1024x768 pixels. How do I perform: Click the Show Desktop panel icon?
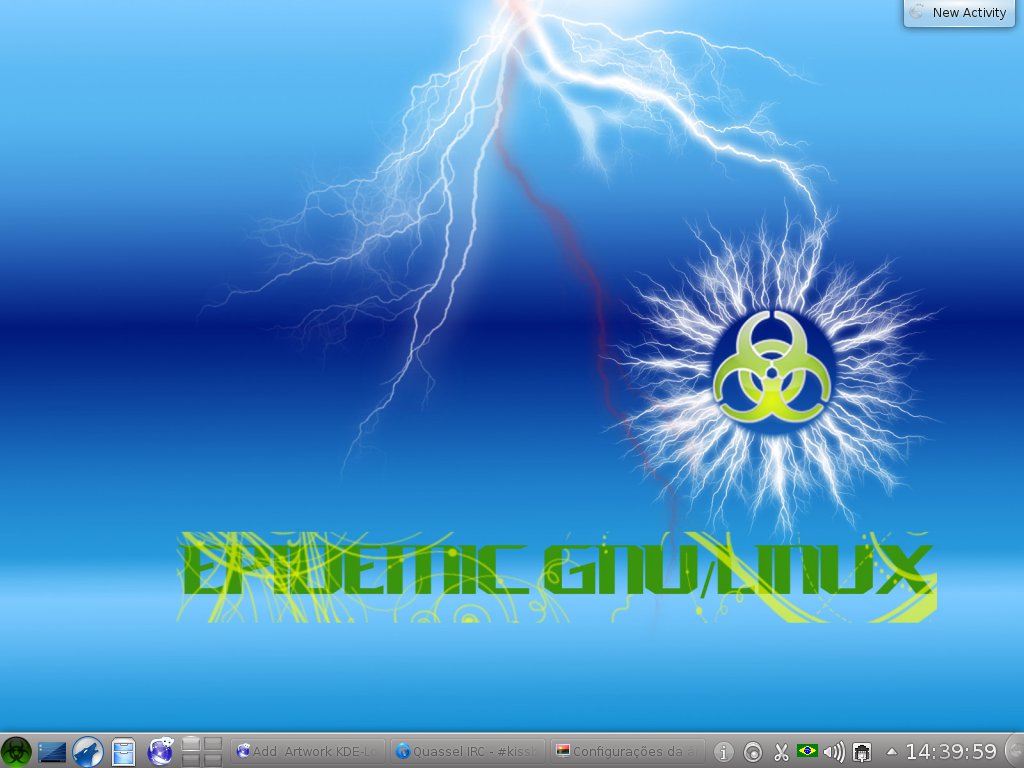[x=52, y=752]
